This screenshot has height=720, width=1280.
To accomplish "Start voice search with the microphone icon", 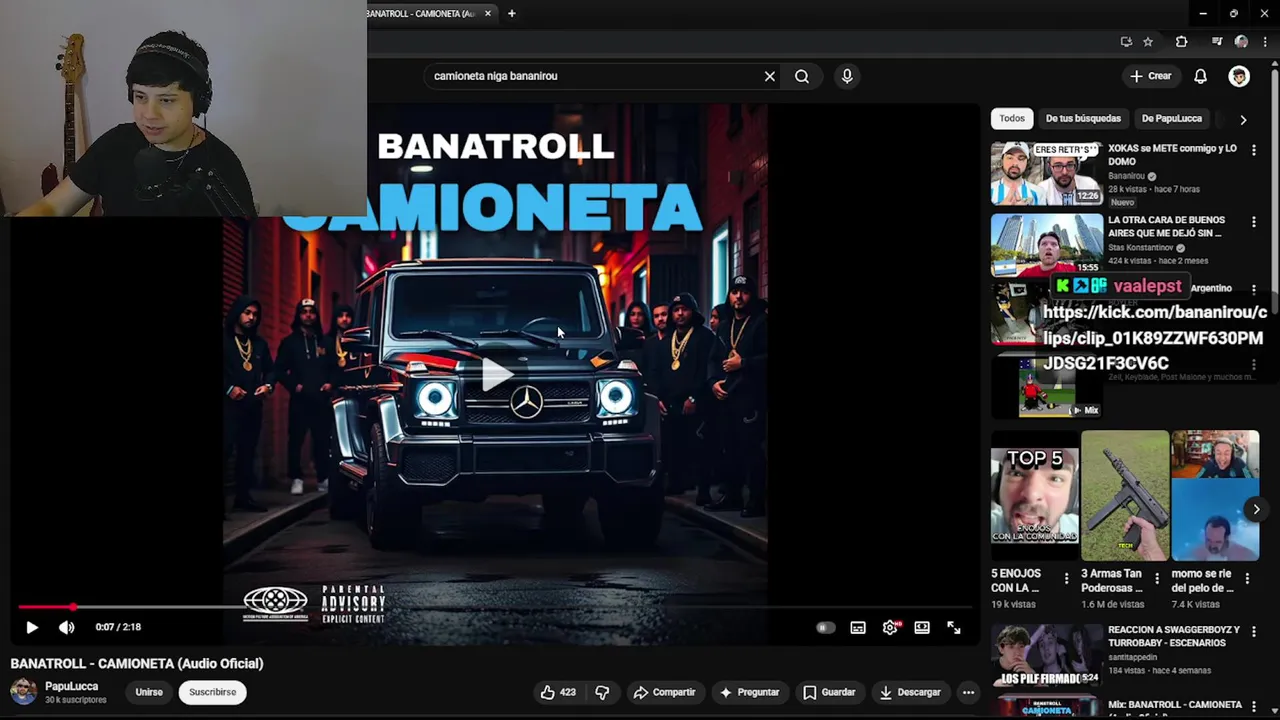I will (847, 76).
